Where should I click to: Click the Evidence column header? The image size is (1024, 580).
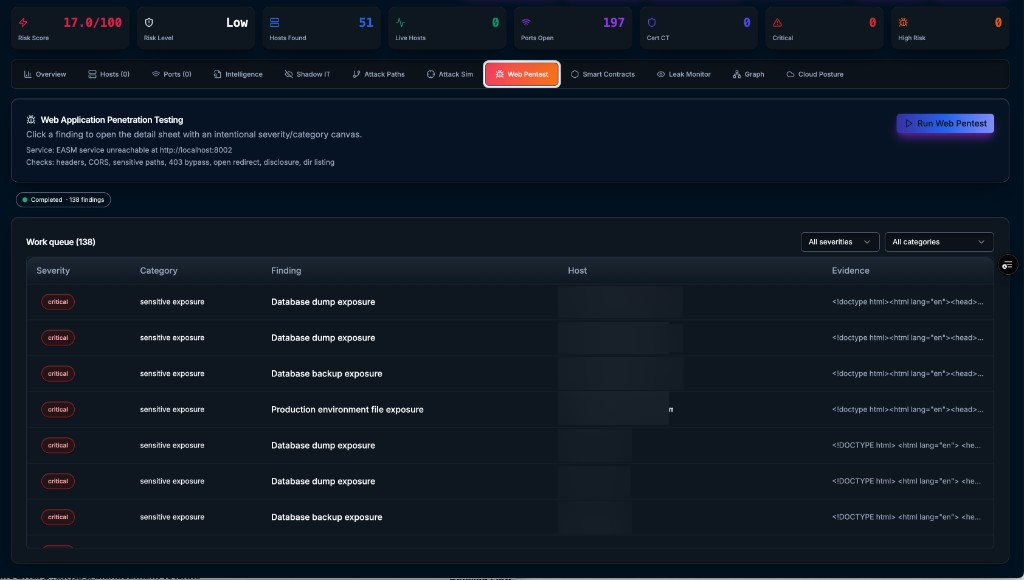[x=850, y=270]
